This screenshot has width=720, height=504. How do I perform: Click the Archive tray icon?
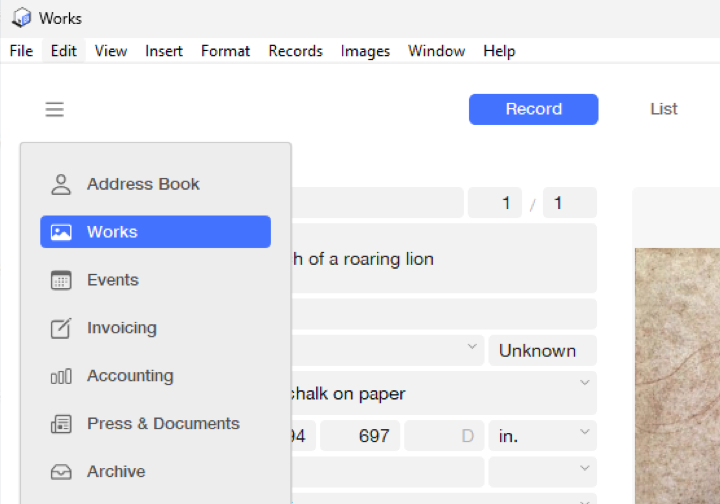pos(61,472)
